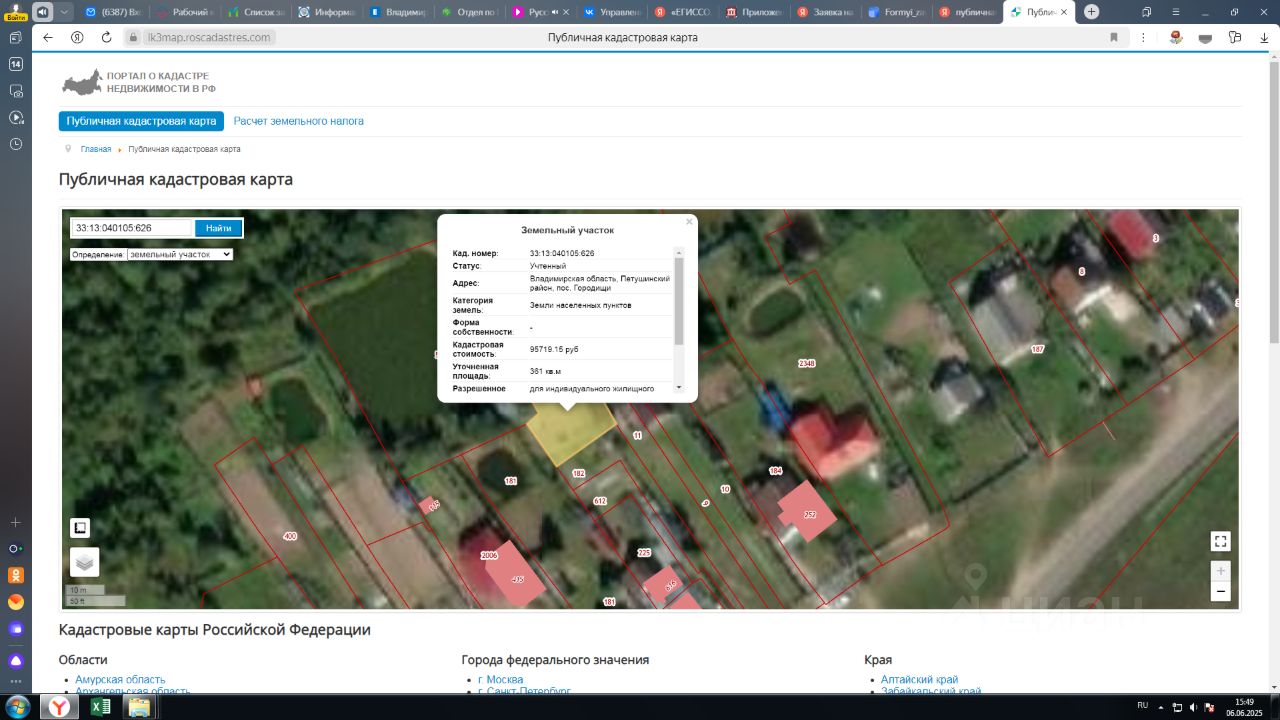The image size is (1280, 720).
Task: Click the portal logo Портал о кадастре
Action: tap(139, 82)
